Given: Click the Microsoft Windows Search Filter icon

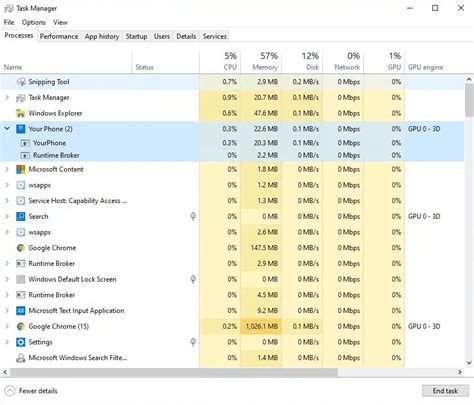Looking at the screenshot, I should tap(21, 358).
